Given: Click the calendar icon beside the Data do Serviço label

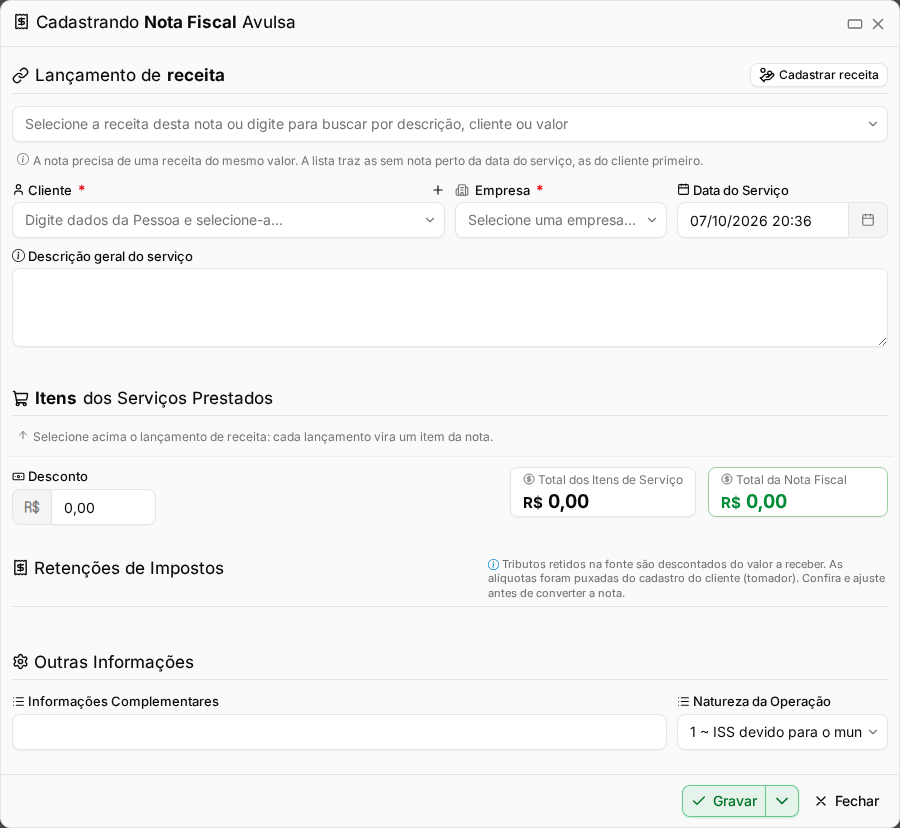Looking at the screenshot, I should pos(683,190).
